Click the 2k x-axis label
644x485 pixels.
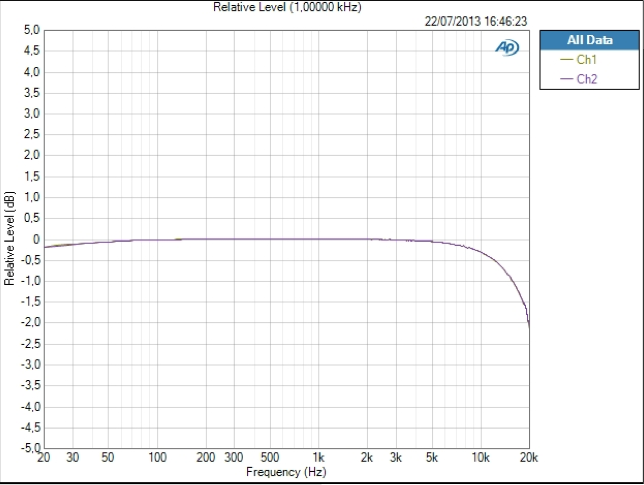tap(367, 457)
